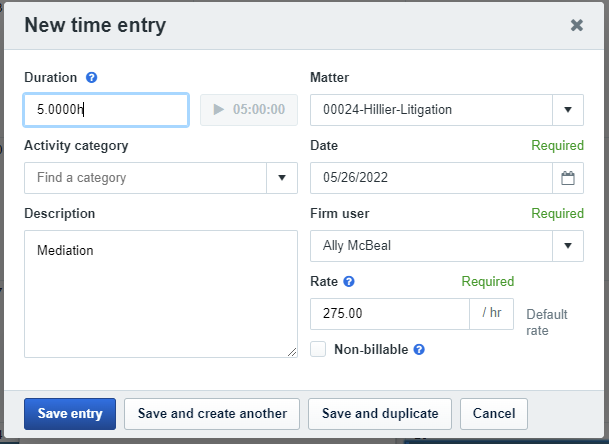Expand the Firm user dropdown arrow
Viewport: 609px width, 444px height.
[x=568, y=246]
